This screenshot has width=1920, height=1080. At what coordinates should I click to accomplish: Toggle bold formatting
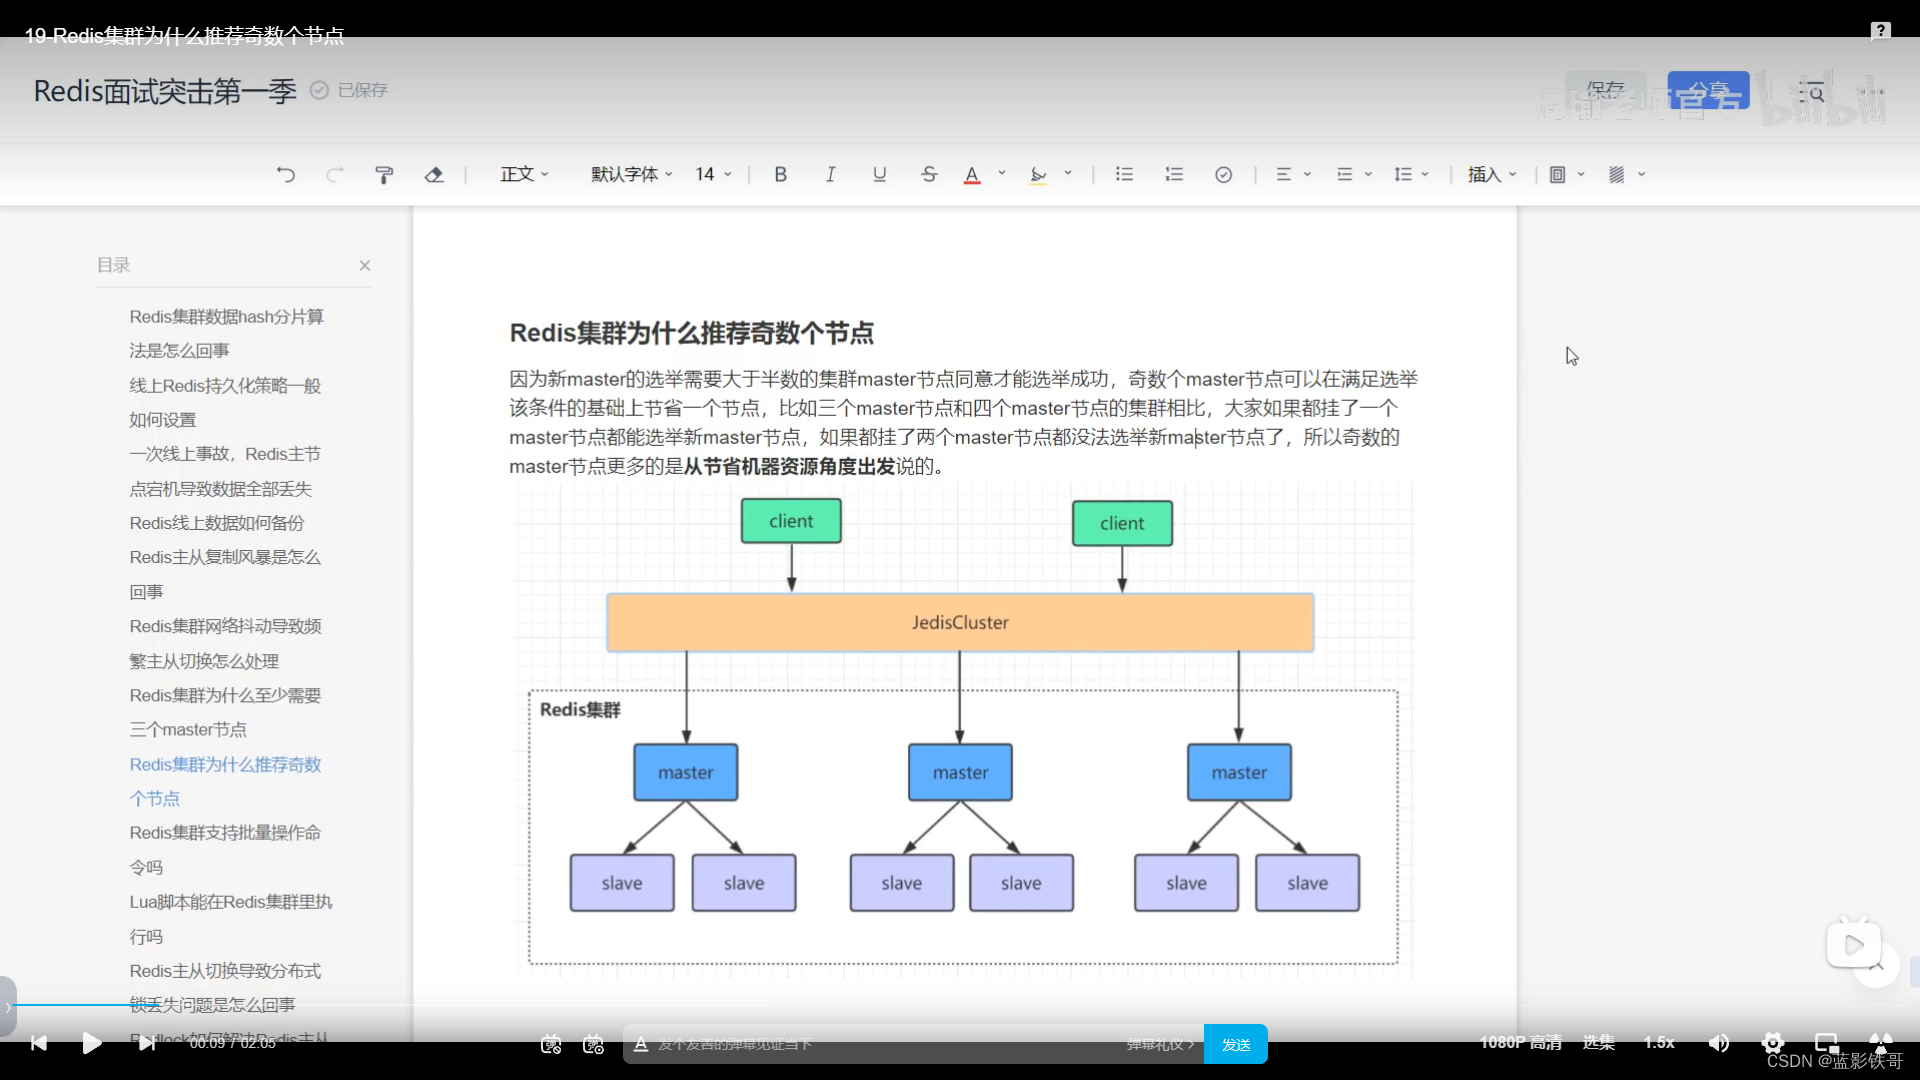point(781,175)
